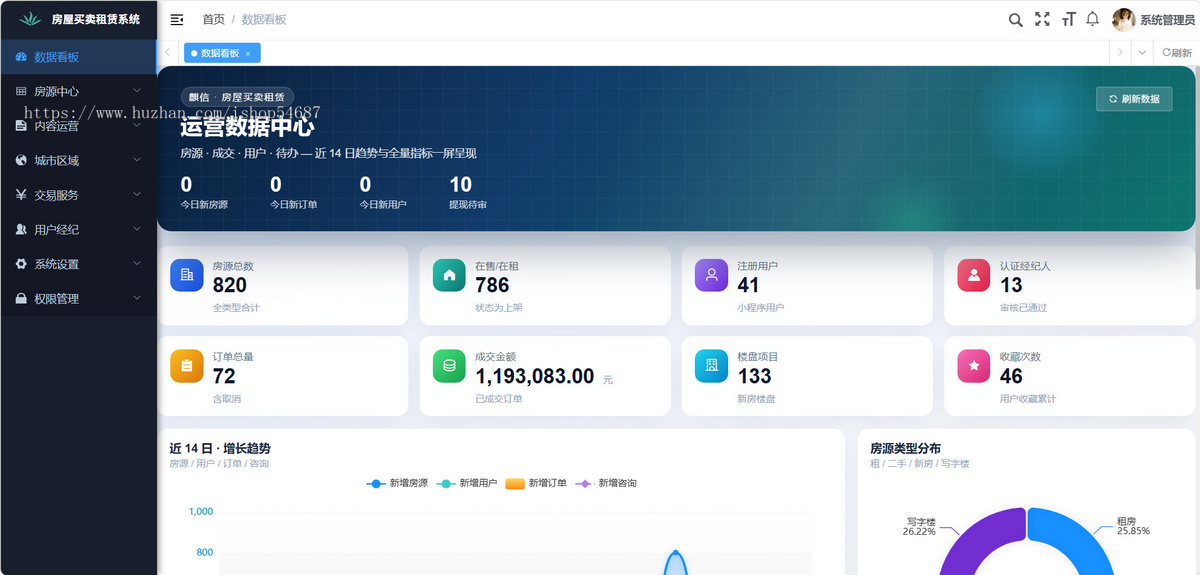
Task: Click the 权限管理 lock icon in sidebar
Action: (x=21, y=298)
